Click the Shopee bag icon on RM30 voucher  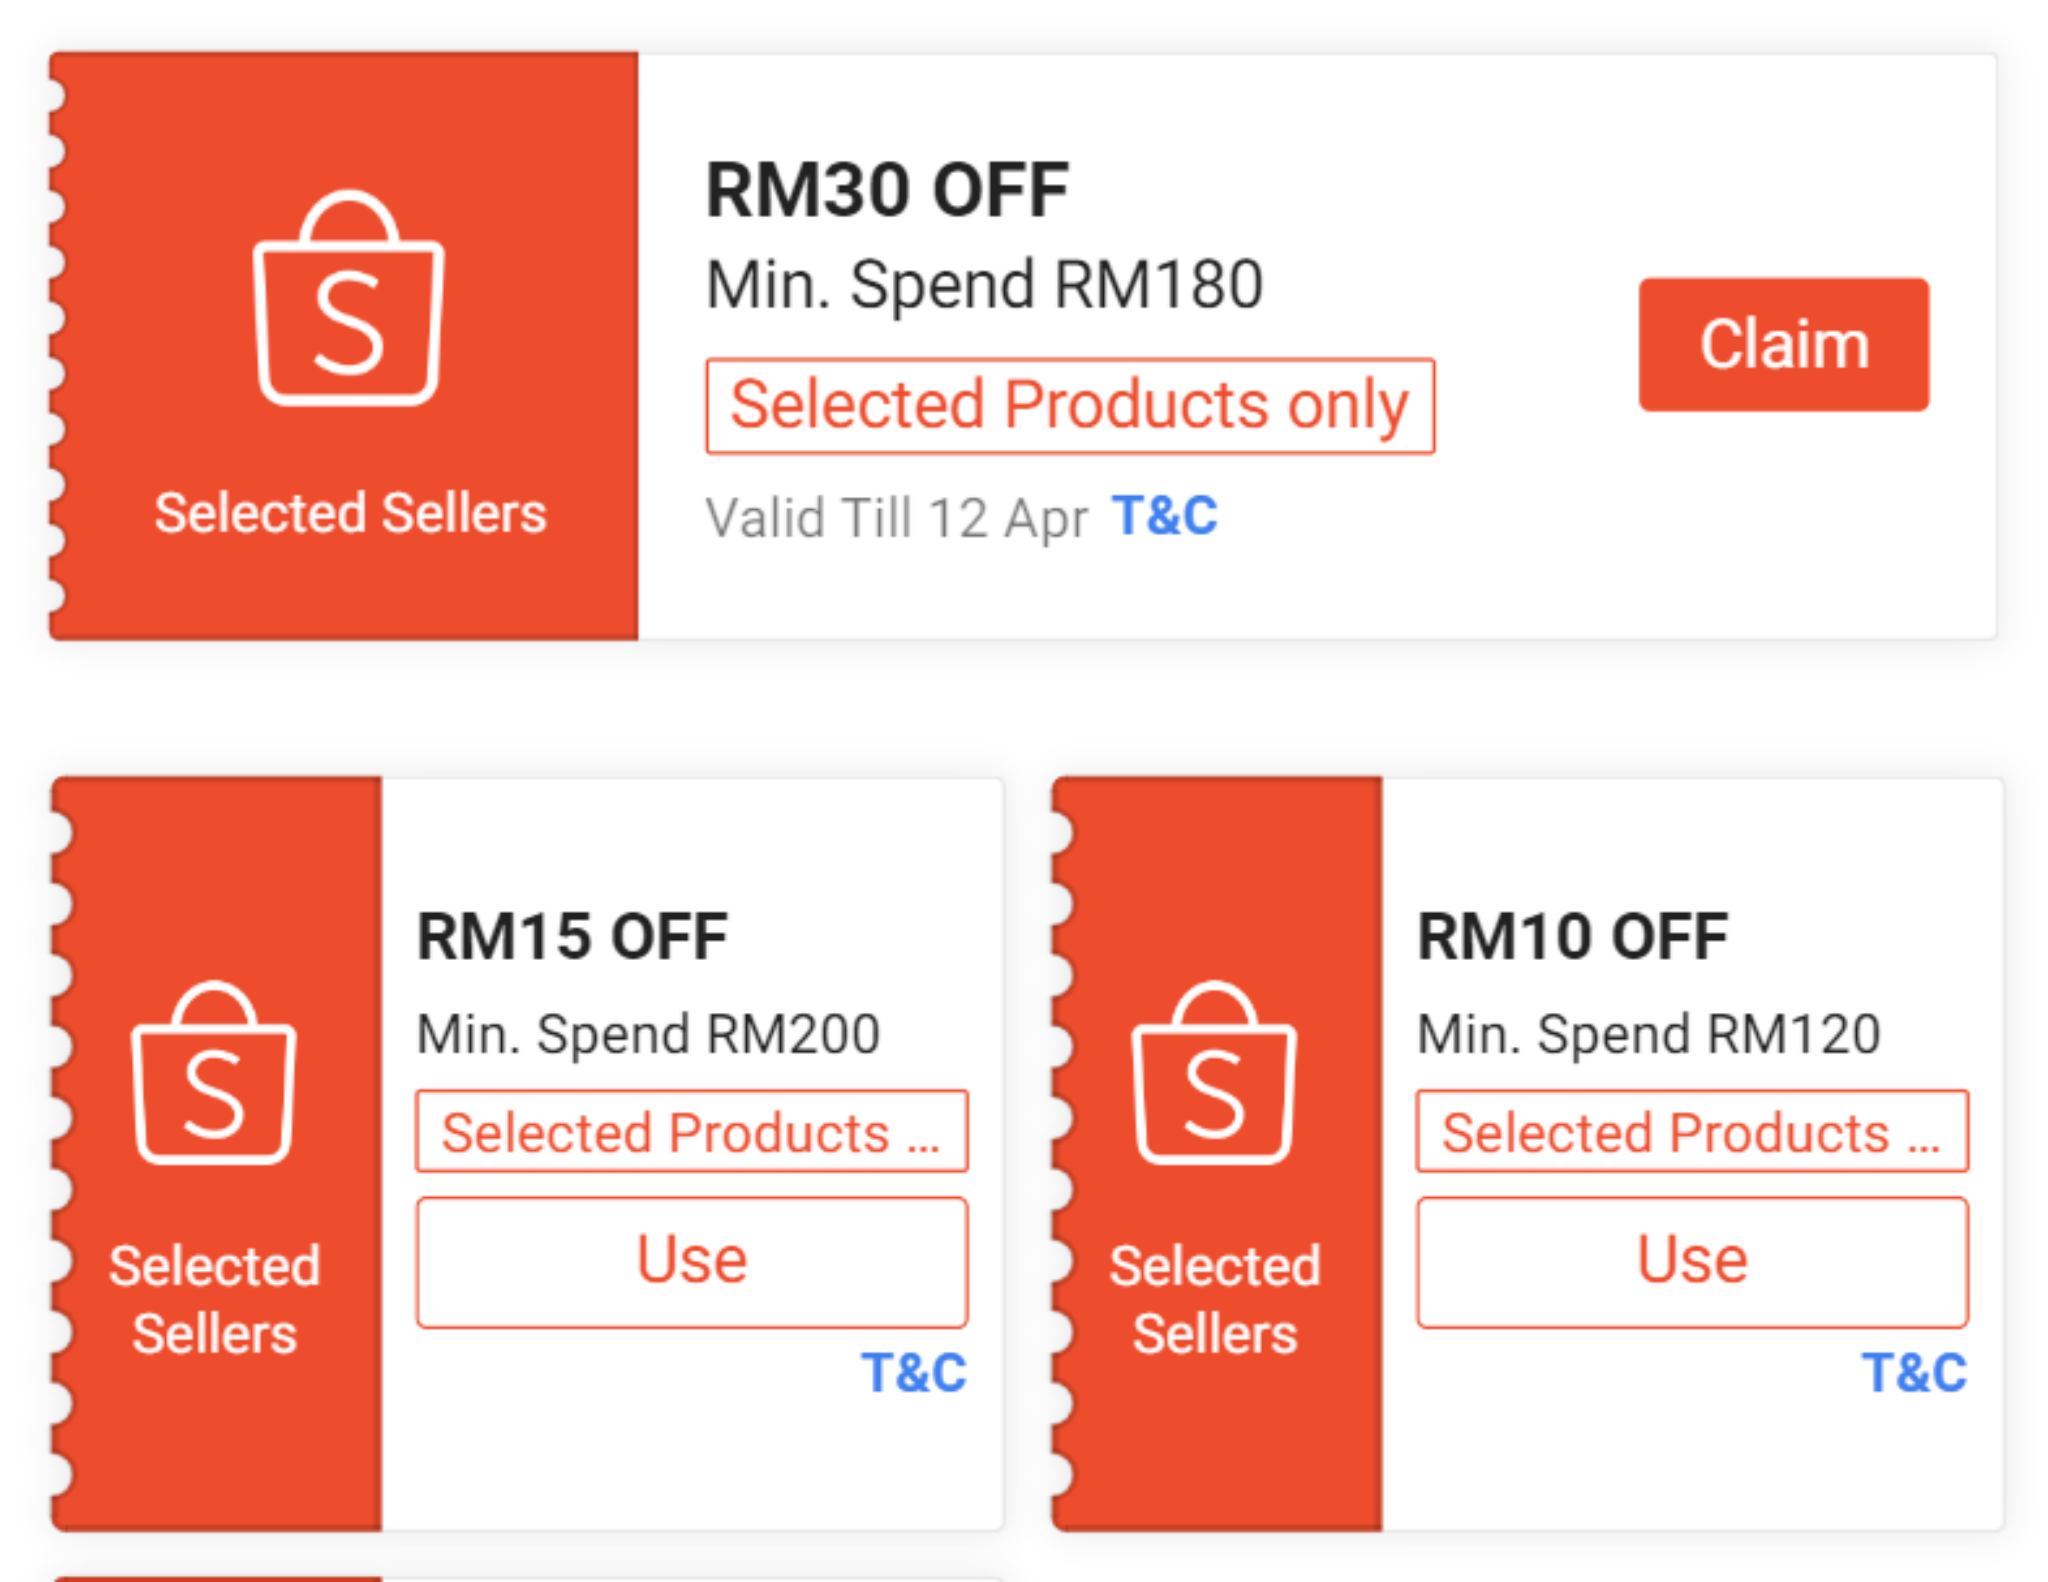pyautogui.click(x=347, y=300)
